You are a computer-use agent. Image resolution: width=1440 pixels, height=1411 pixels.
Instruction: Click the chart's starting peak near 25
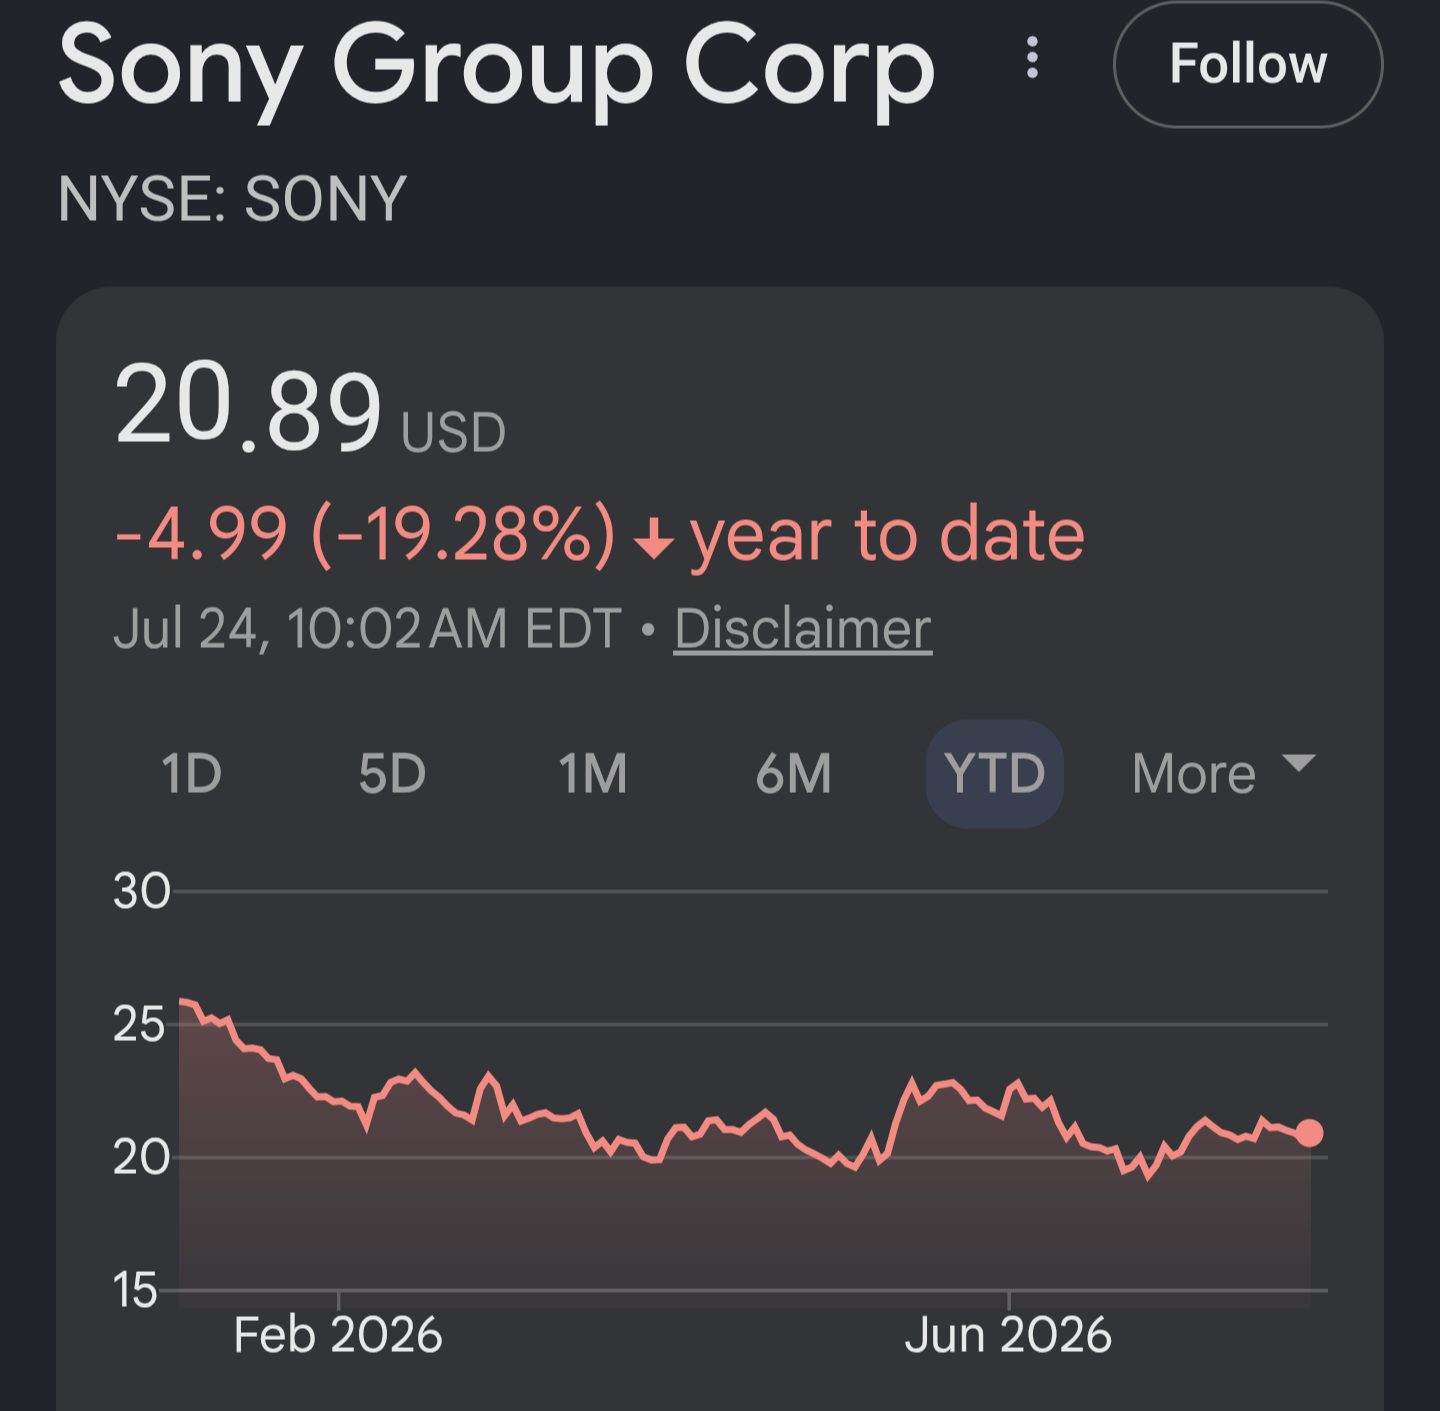point(183,1000)
